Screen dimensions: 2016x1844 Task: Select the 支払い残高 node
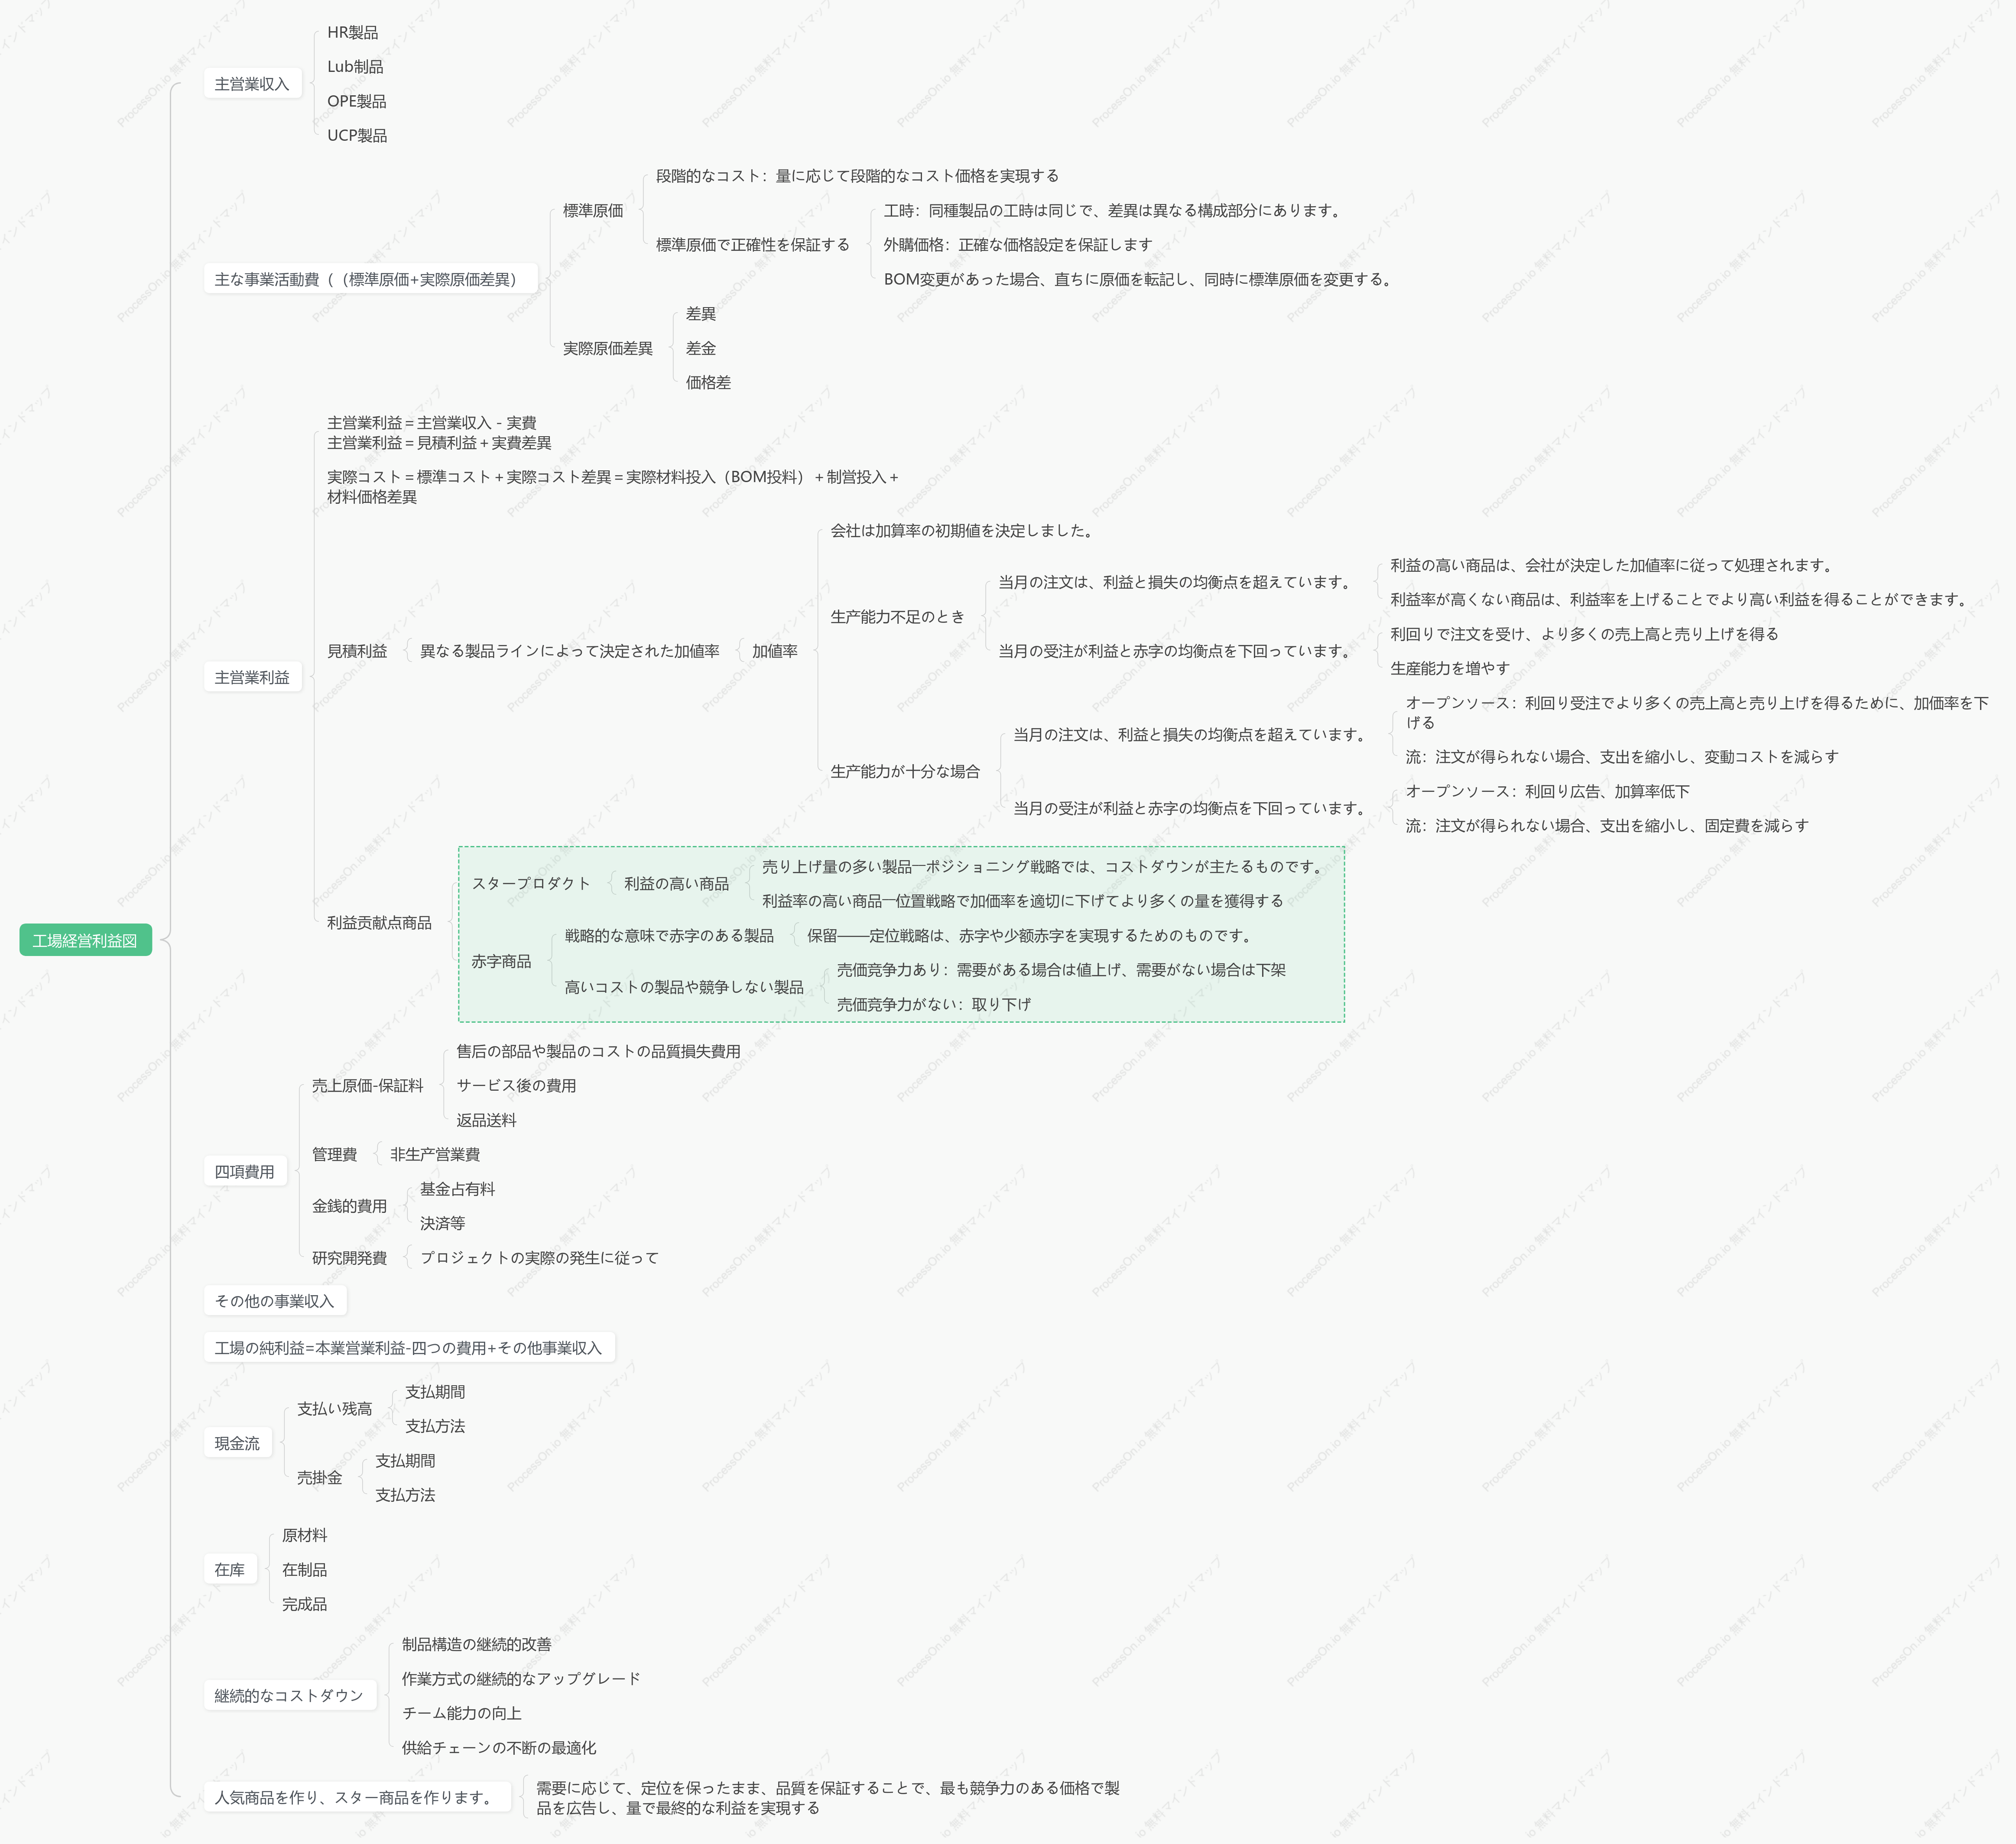click(x=334, y=1409)
